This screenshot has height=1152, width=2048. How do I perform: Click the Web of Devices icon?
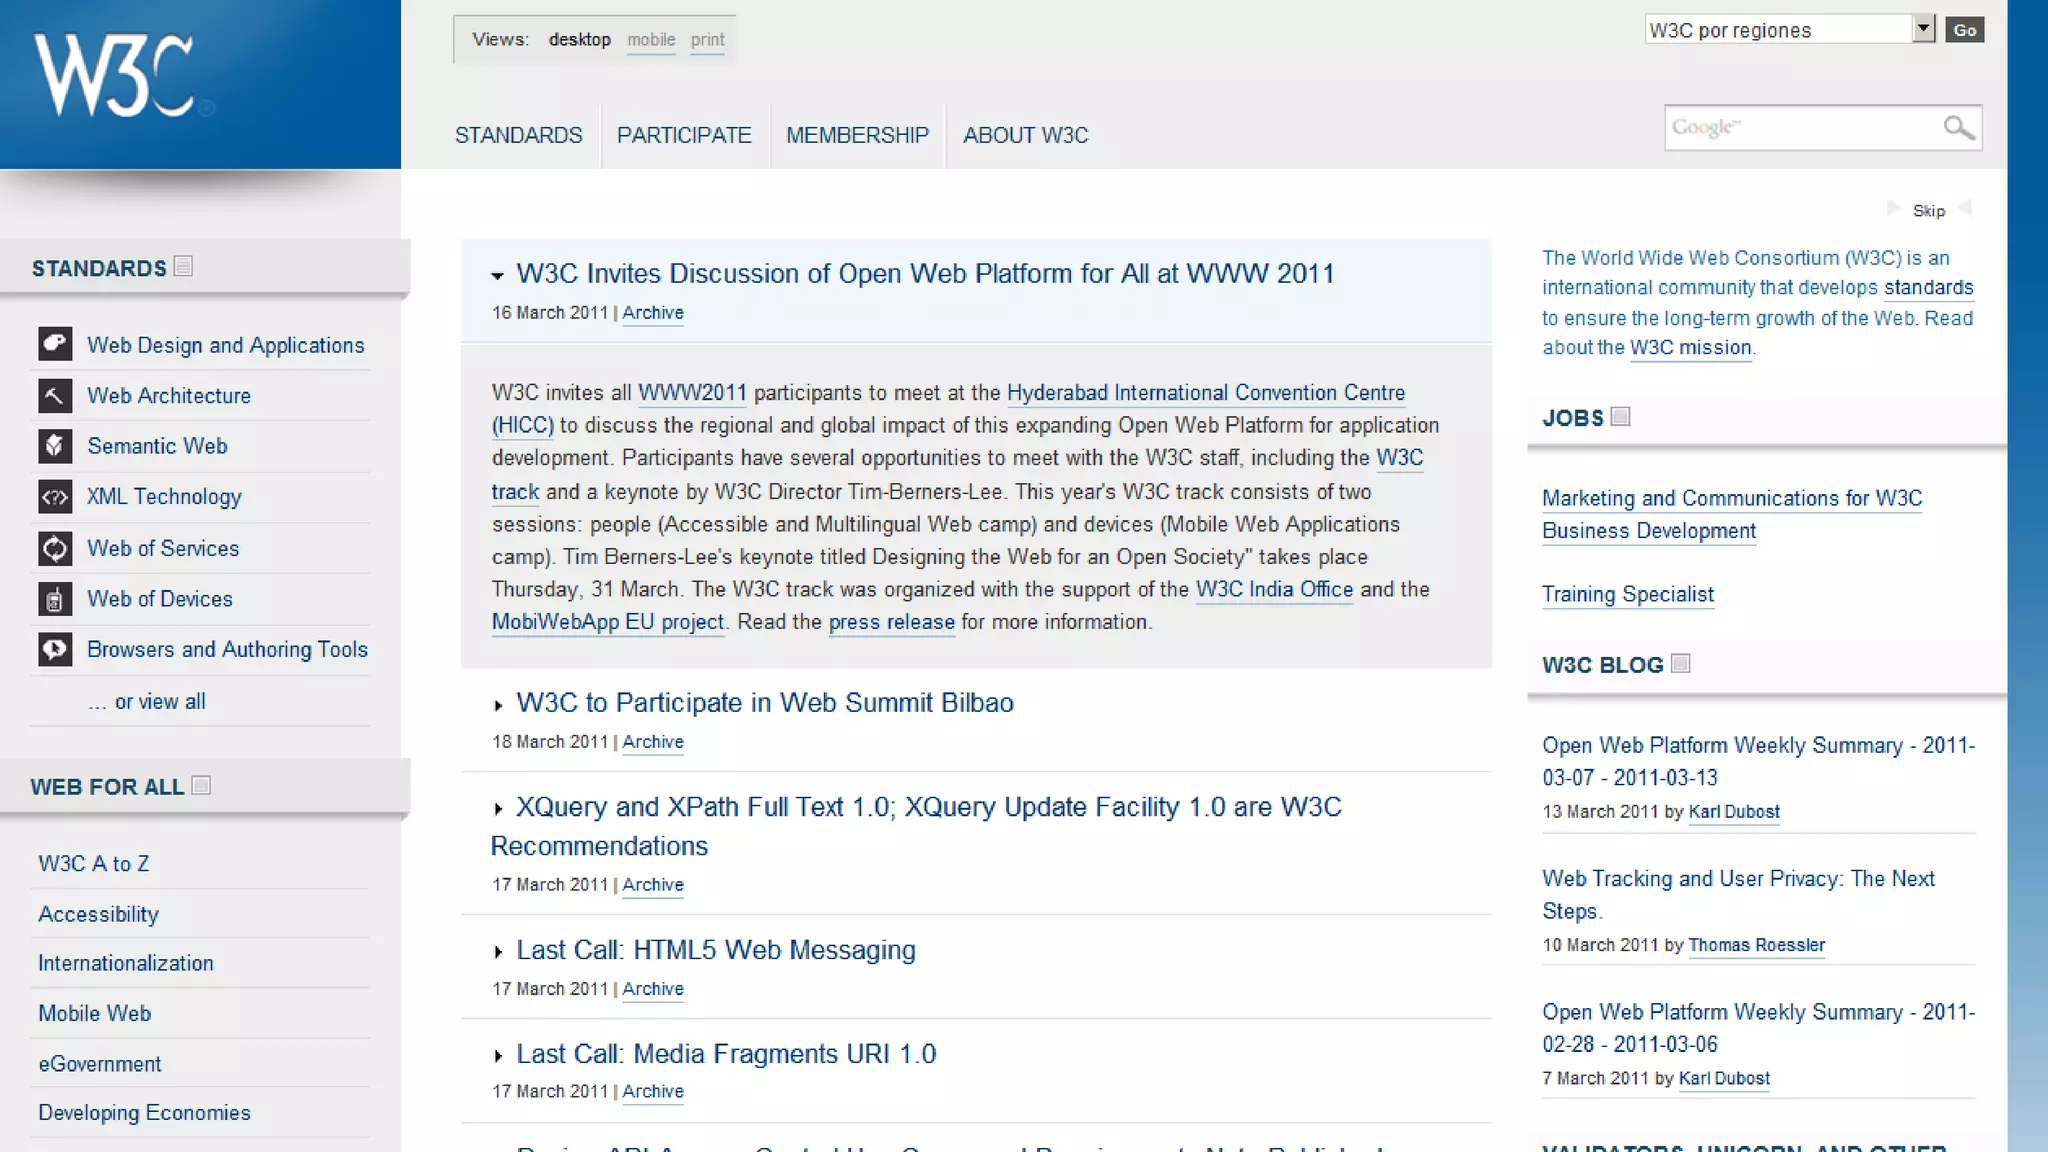click(x=55, y=599)
